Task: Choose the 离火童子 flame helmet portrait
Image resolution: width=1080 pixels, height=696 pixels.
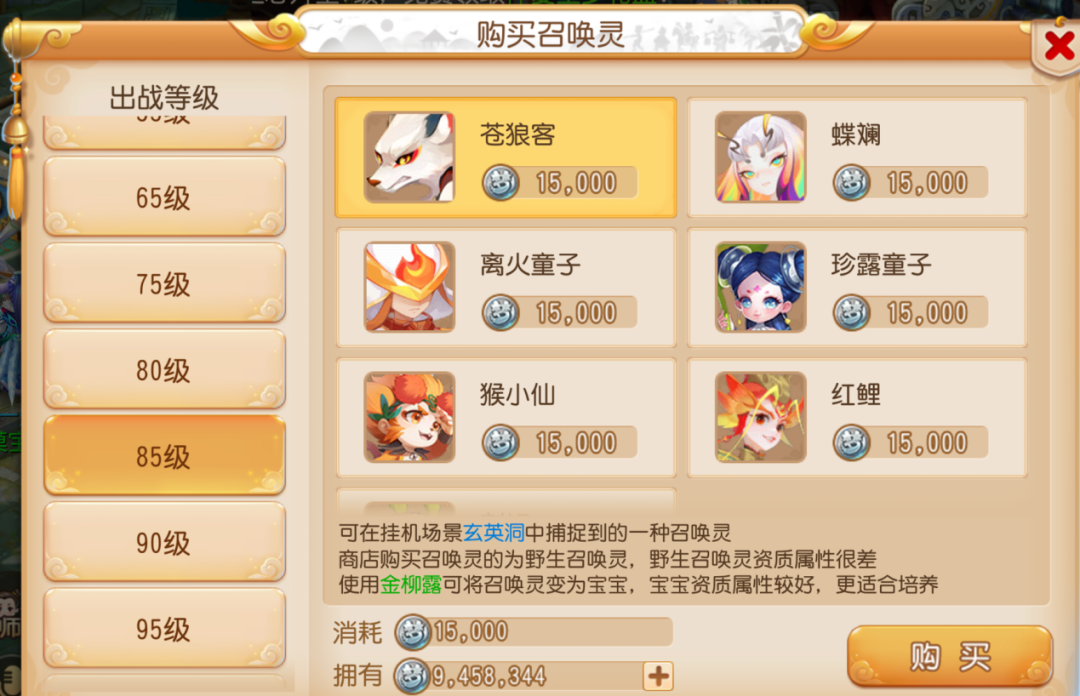Action: point(409,287)
